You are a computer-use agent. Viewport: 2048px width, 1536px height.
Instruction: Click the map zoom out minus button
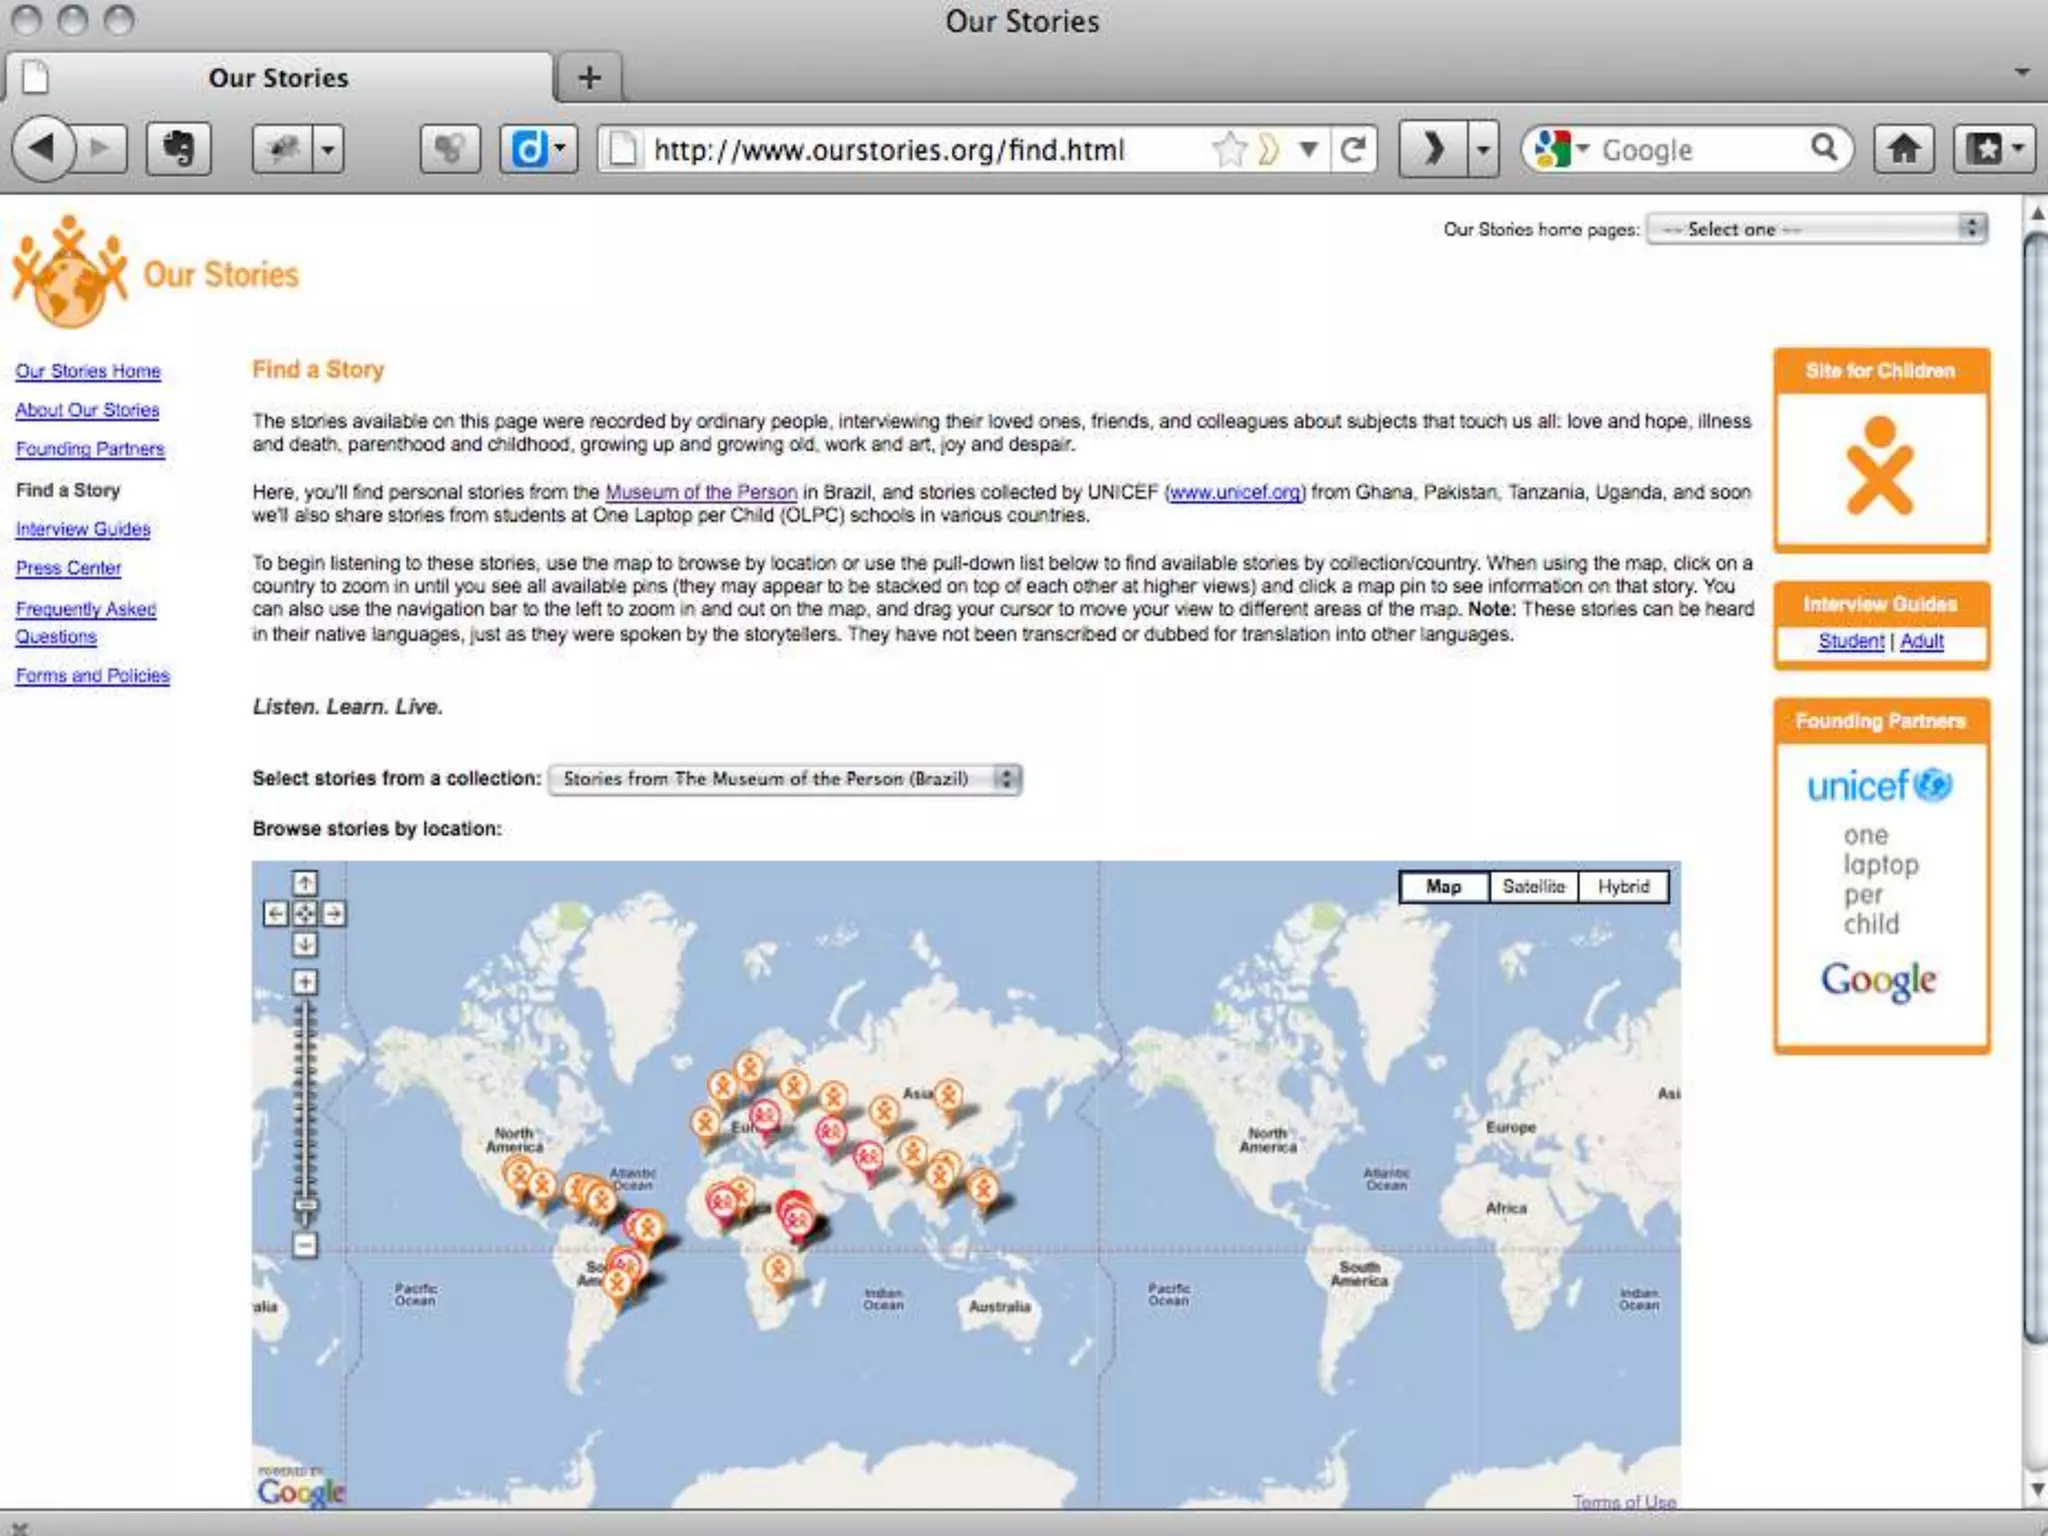[305, 1245]
